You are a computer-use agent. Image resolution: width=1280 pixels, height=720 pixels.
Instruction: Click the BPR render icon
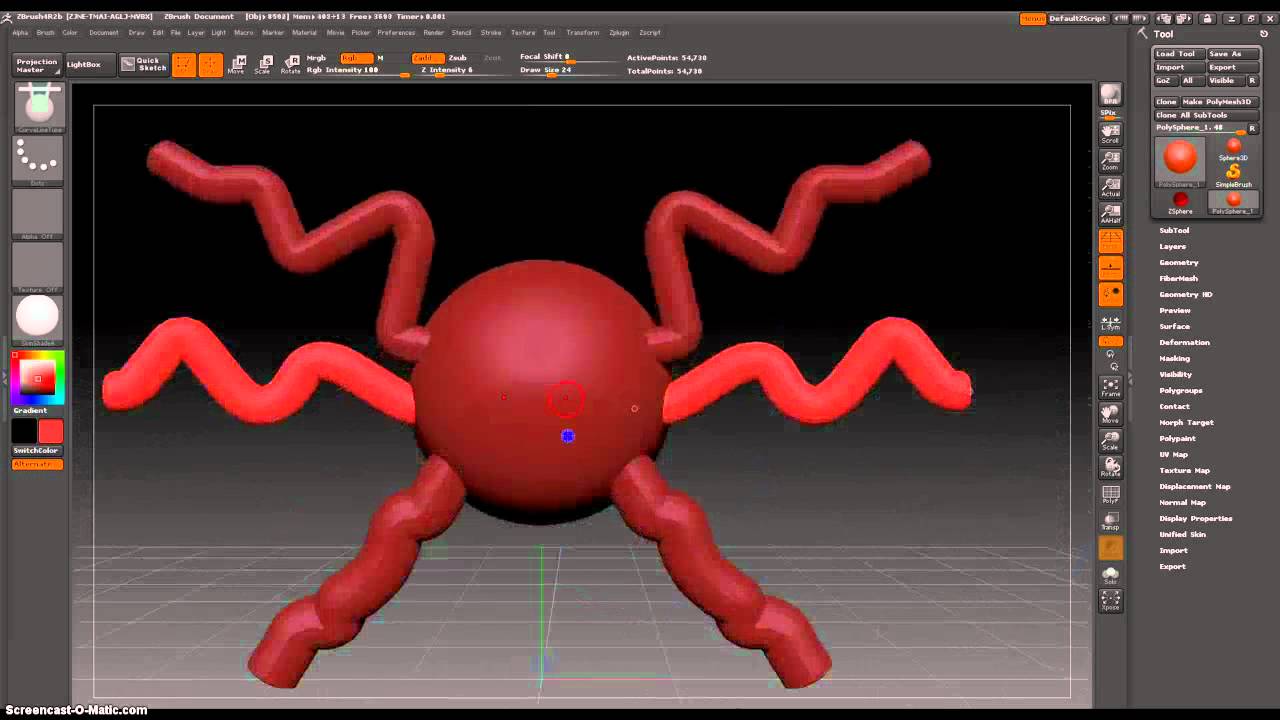pos(1110,95)
